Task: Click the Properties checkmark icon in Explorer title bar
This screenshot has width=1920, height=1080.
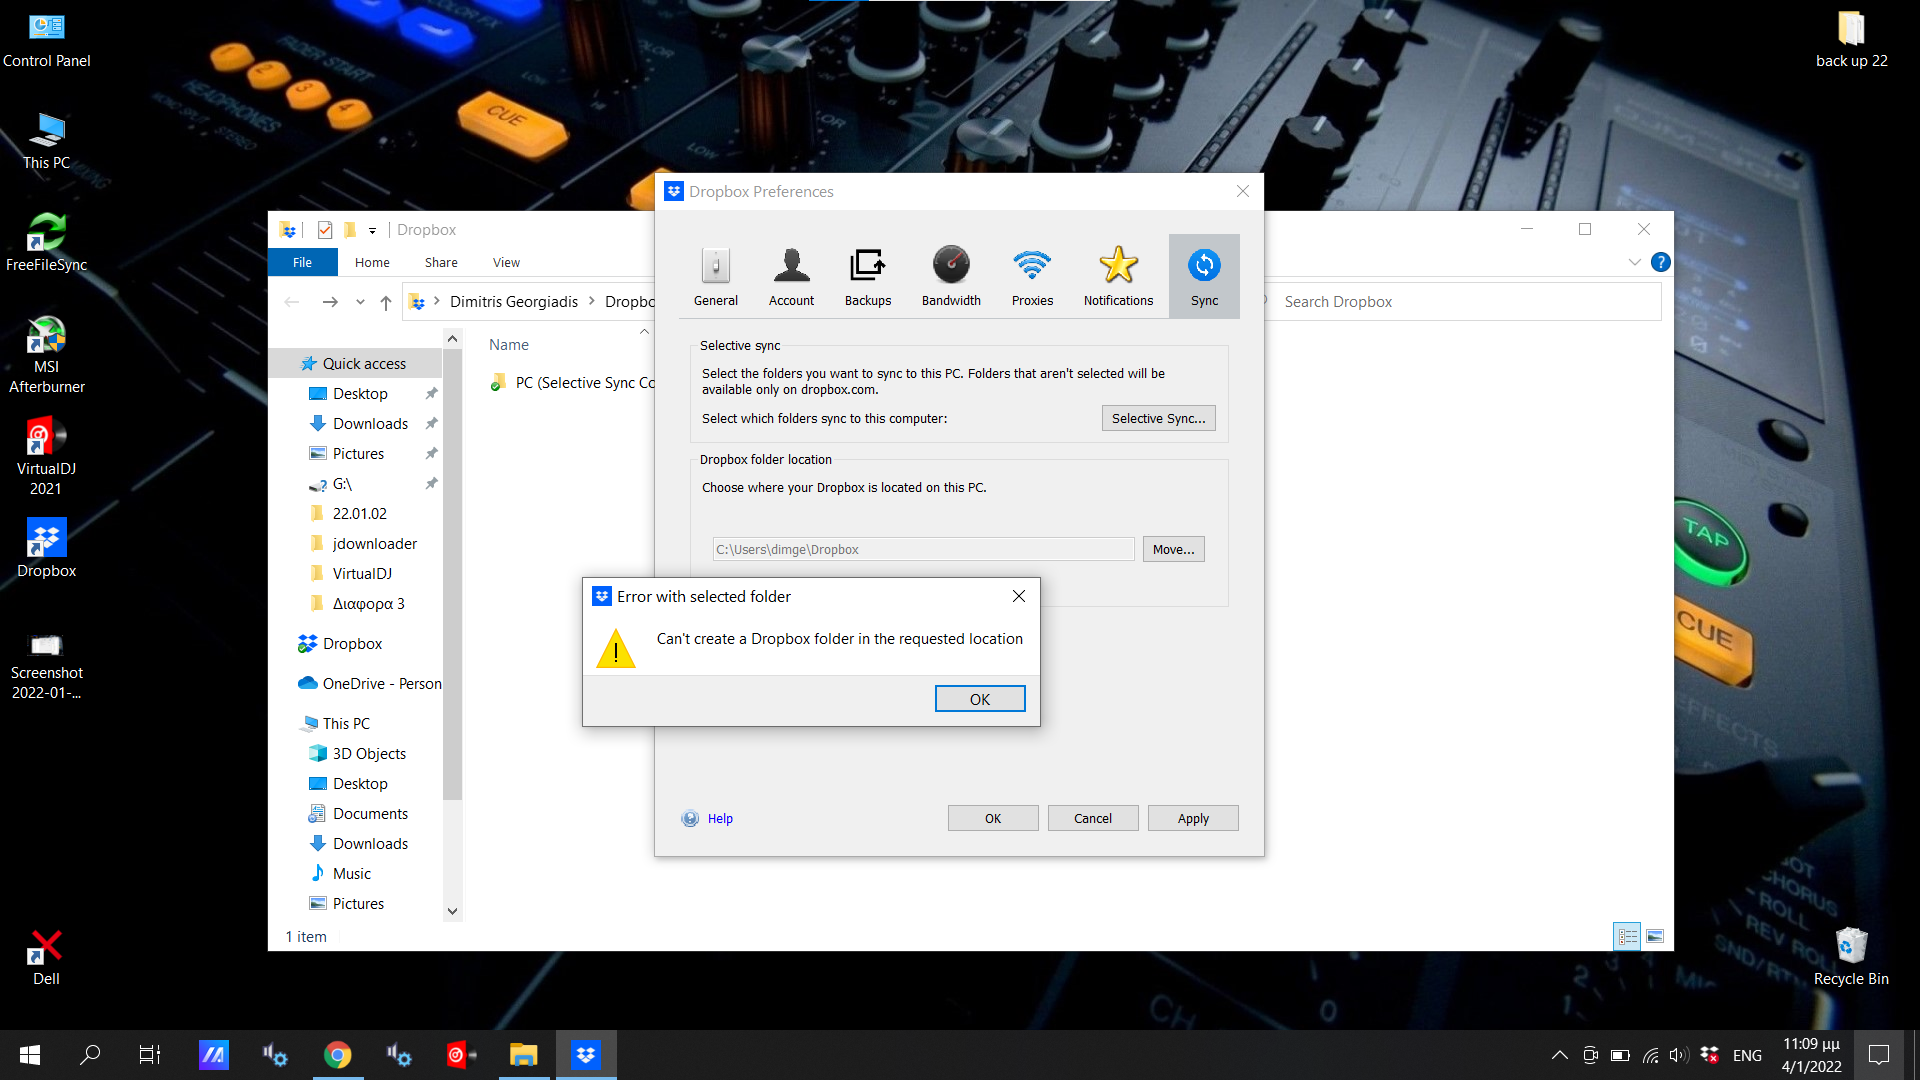Action: click(x=324, y=230)
